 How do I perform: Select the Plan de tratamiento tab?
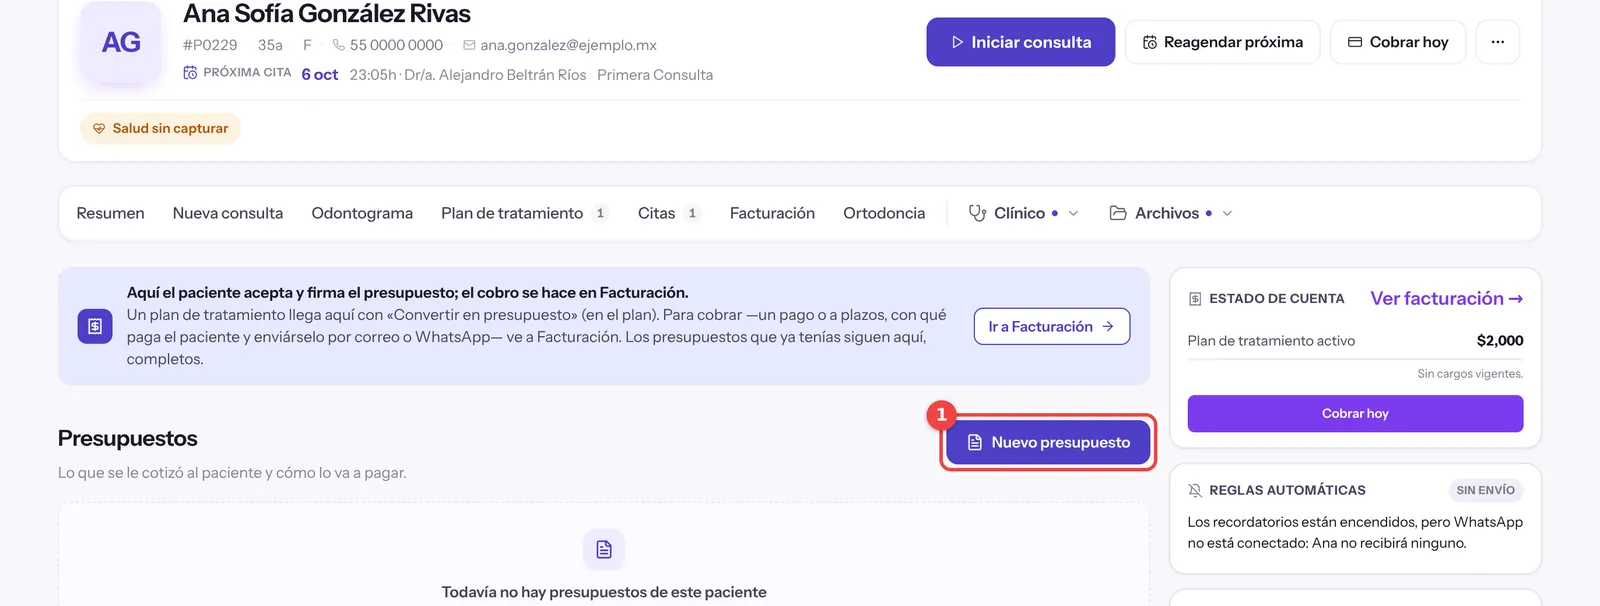click(x=525, y=213)
